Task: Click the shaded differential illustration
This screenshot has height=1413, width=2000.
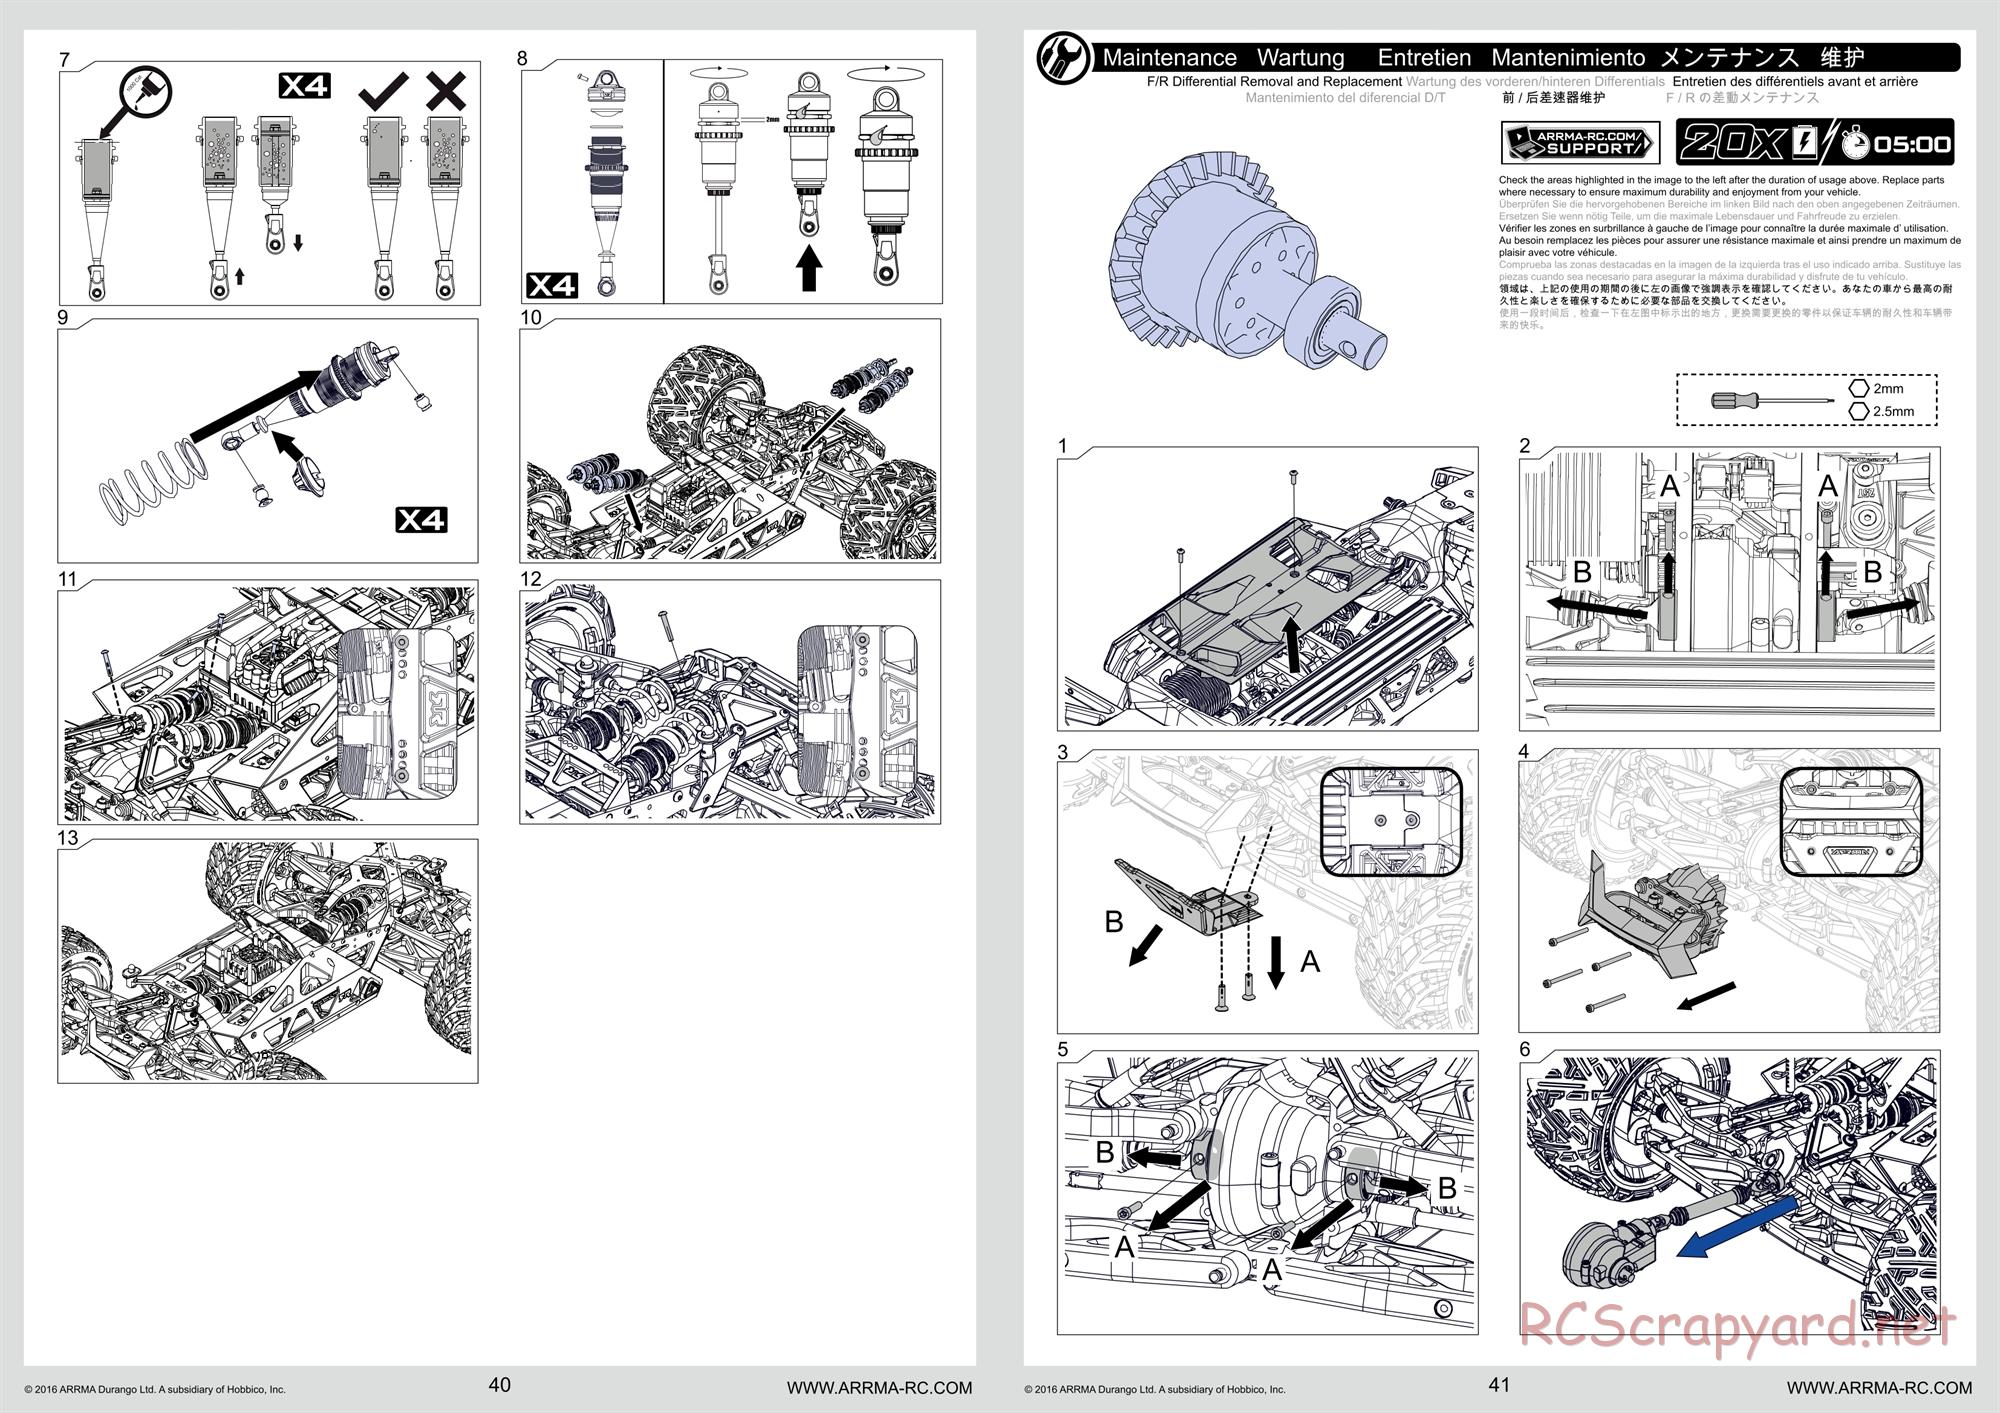Action: point(1248,260)
